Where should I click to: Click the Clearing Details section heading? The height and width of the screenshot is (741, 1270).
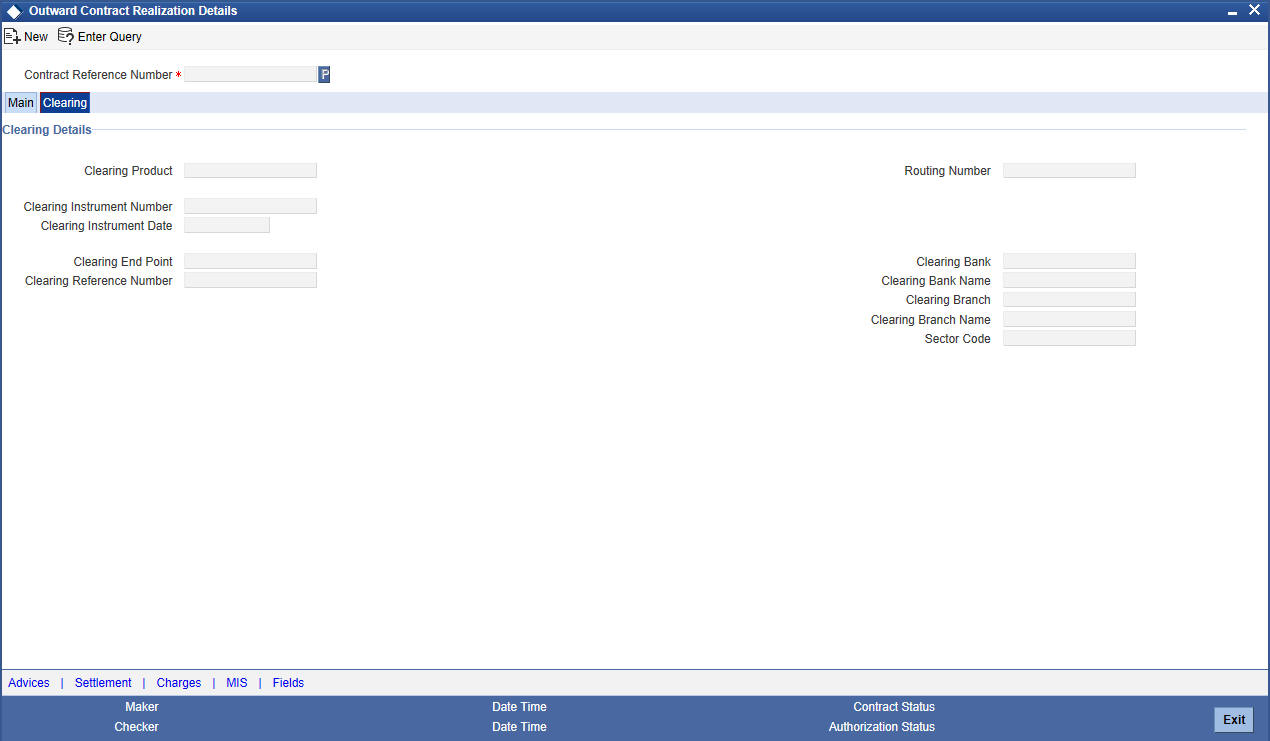pos(47,130)
